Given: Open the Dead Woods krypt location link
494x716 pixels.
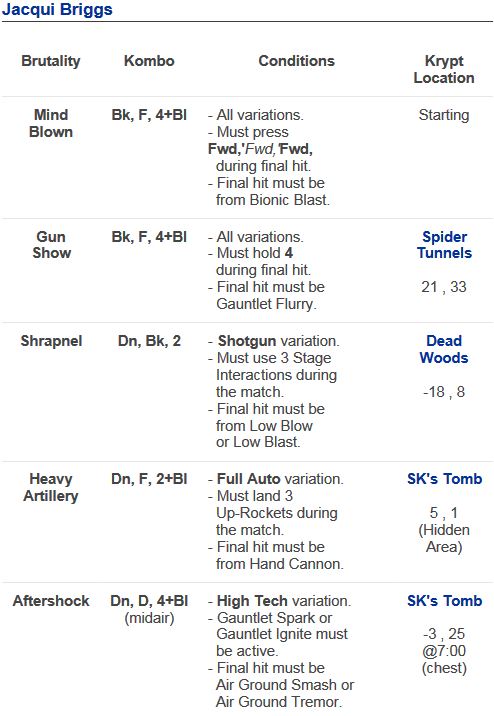Looking at the screenshot, I should [x=444, y=349].
